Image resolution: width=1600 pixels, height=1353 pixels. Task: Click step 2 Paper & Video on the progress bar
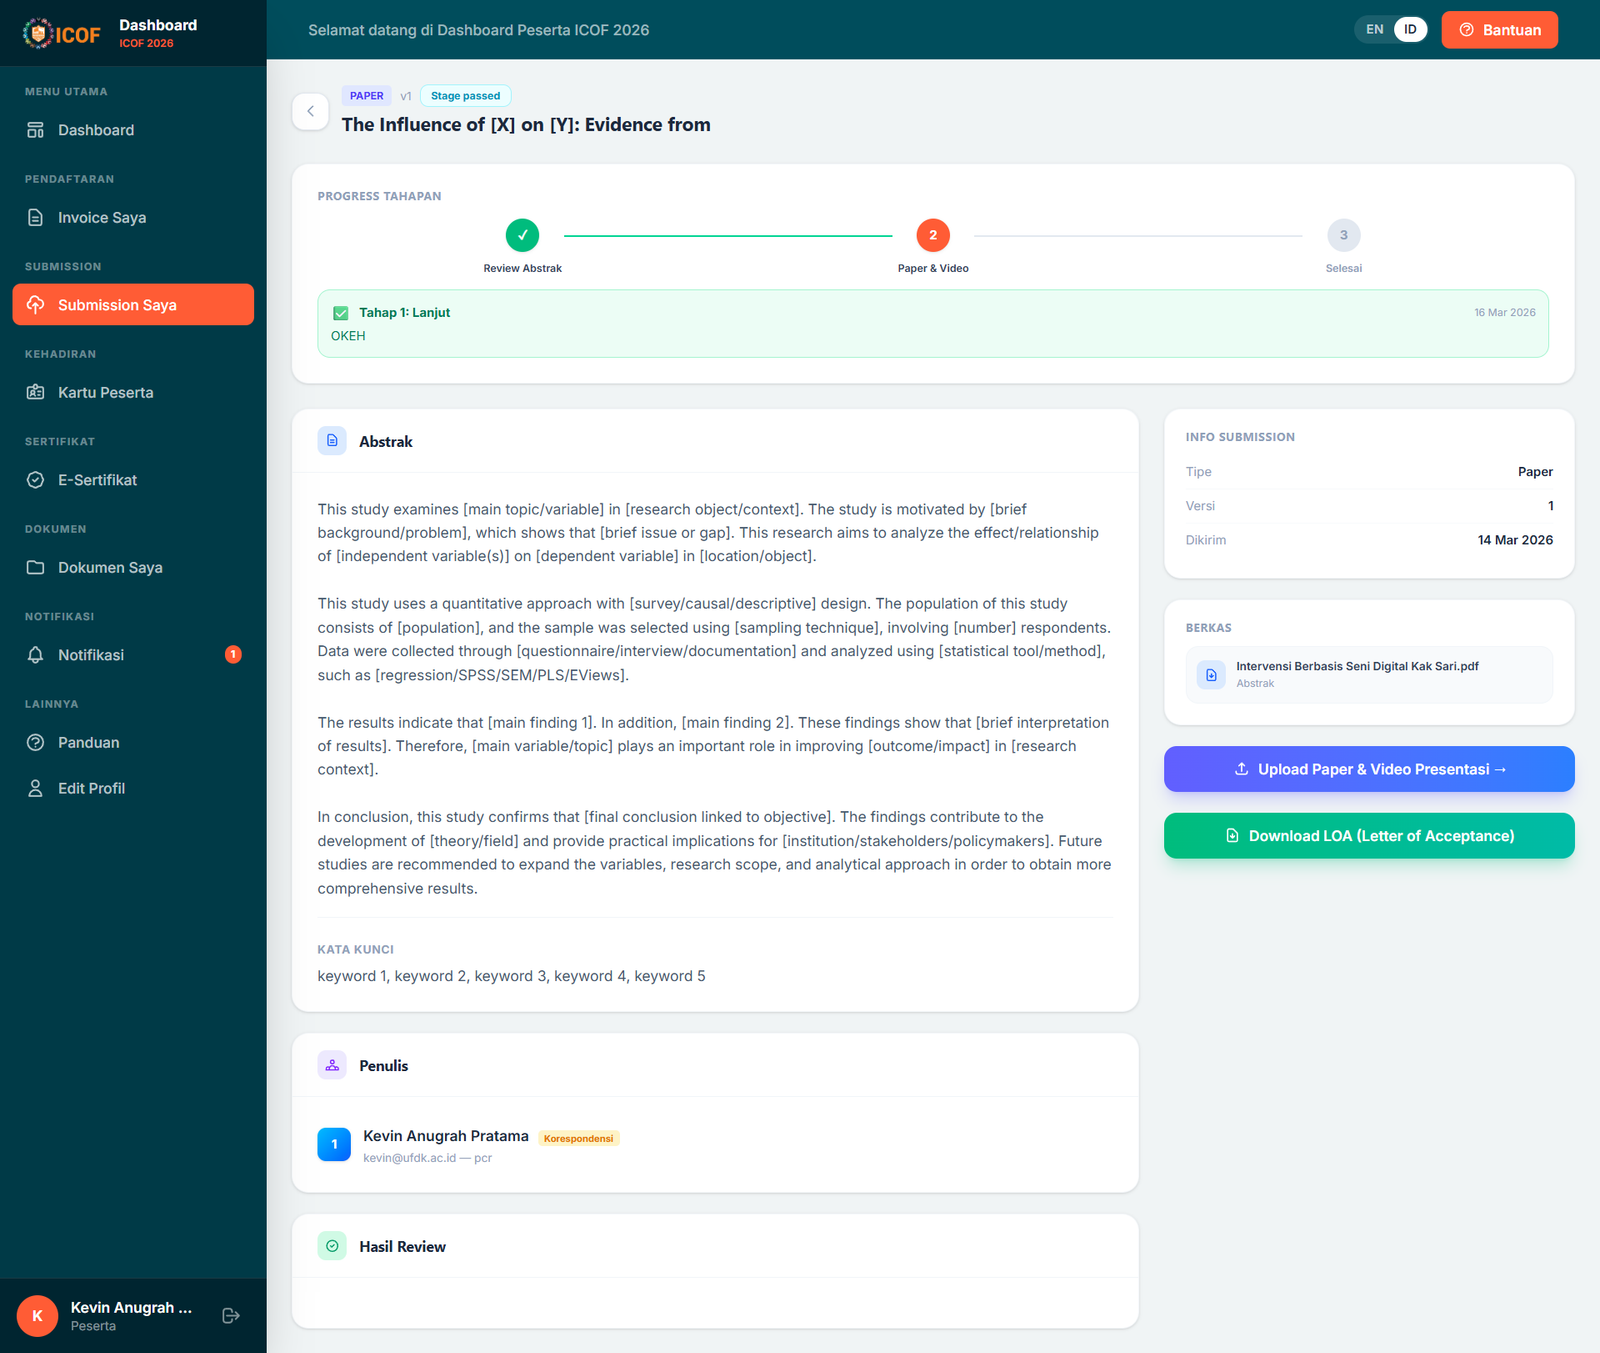coord(933,234)
